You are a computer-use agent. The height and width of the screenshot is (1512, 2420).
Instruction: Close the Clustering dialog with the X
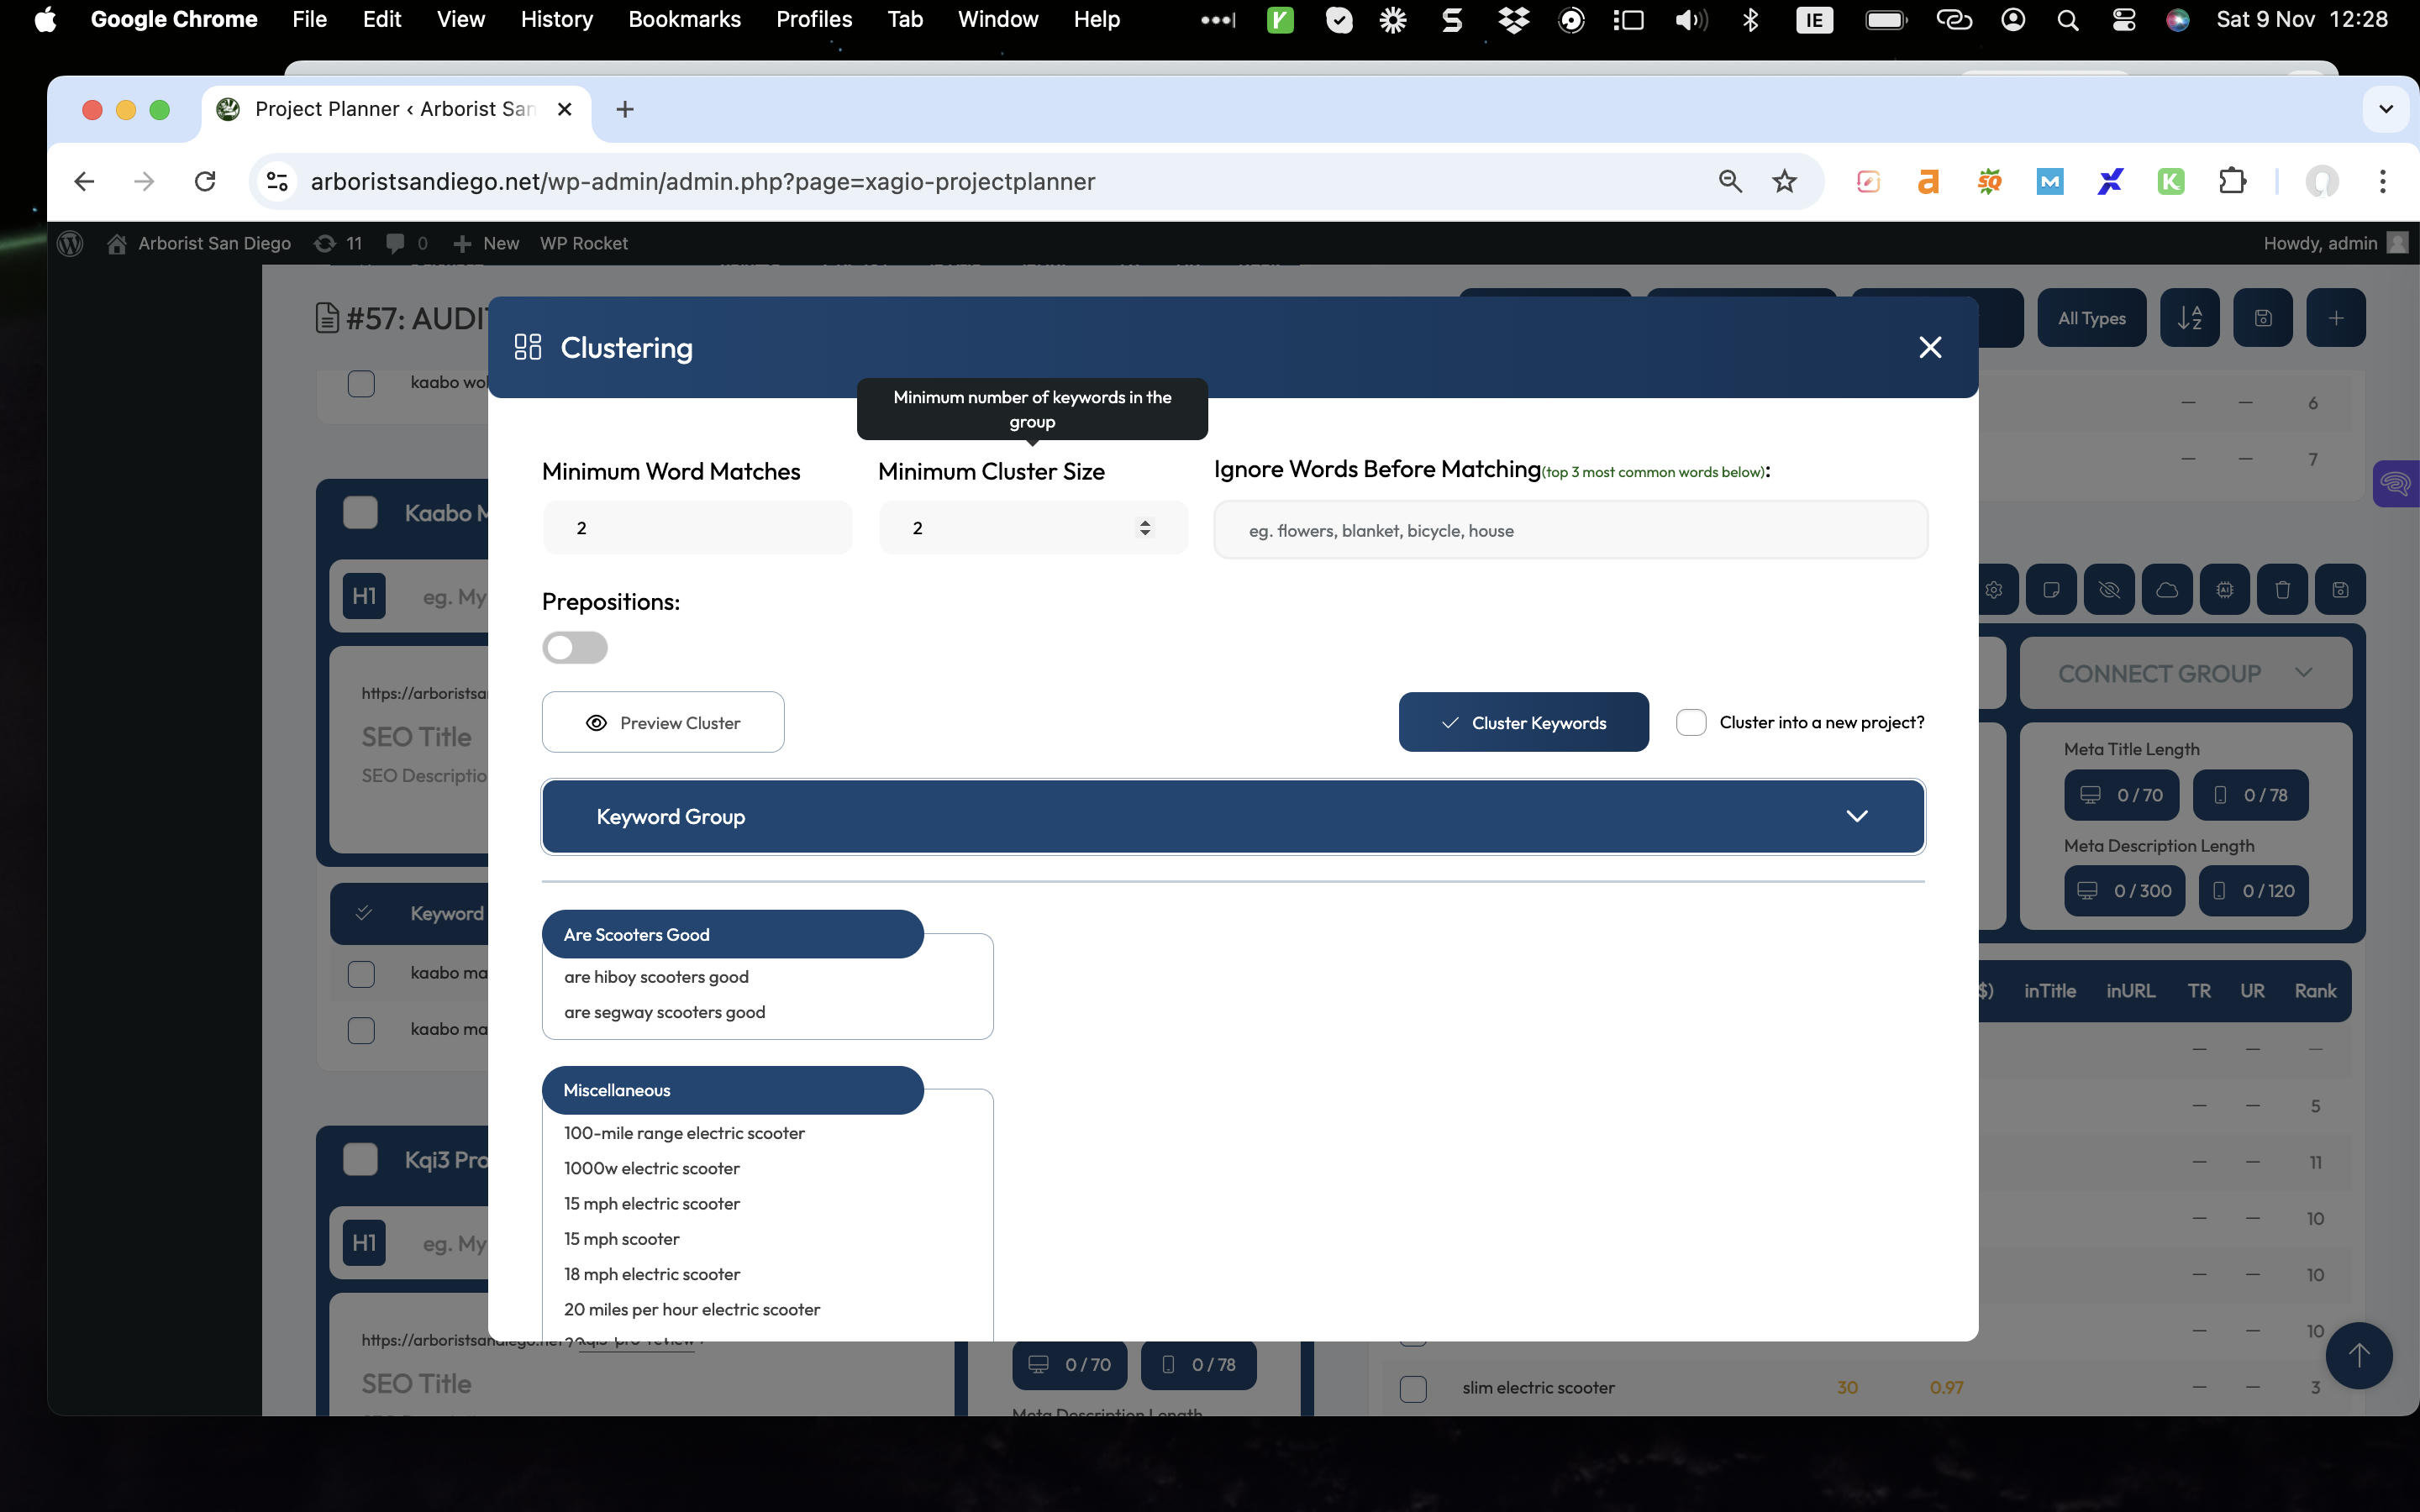coord(1930,347)
